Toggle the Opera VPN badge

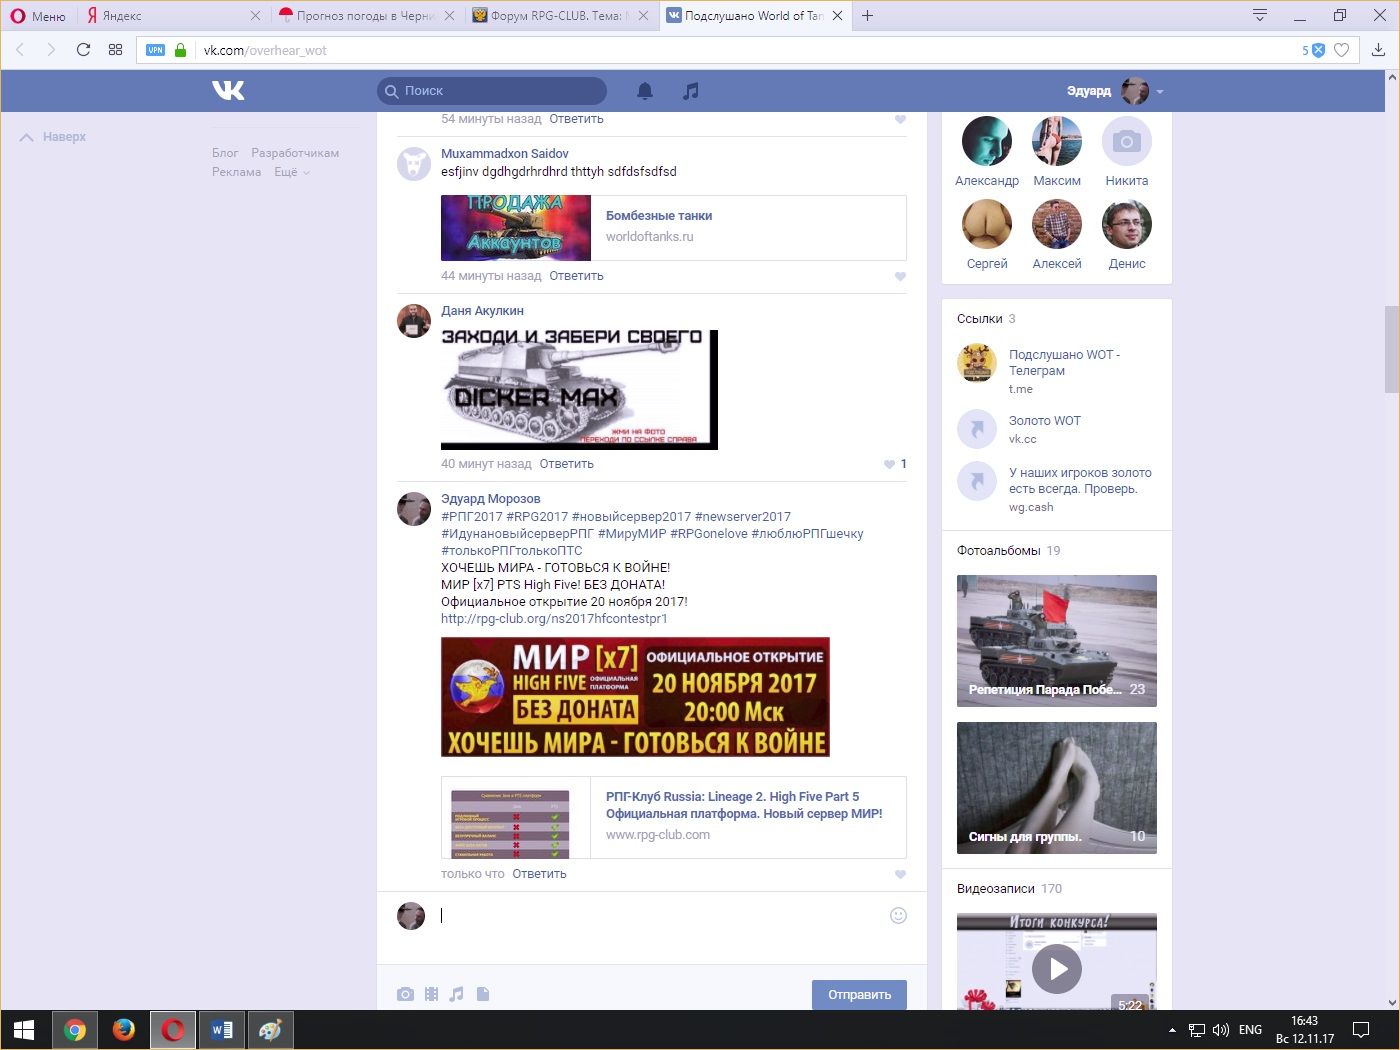click(x=155, y=50)
